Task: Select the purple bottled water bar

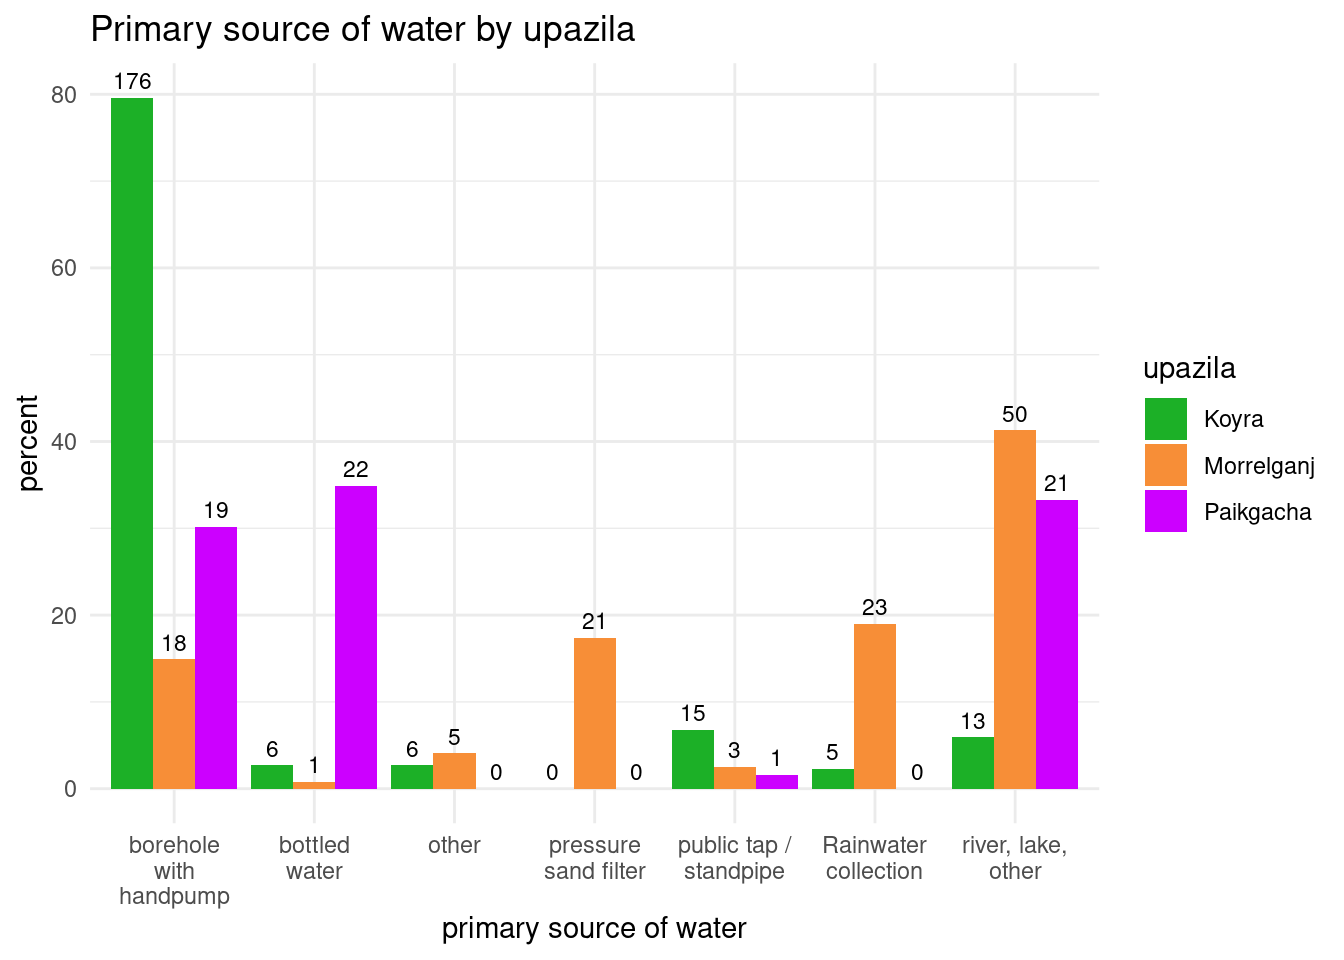Action: pos(356,637)
